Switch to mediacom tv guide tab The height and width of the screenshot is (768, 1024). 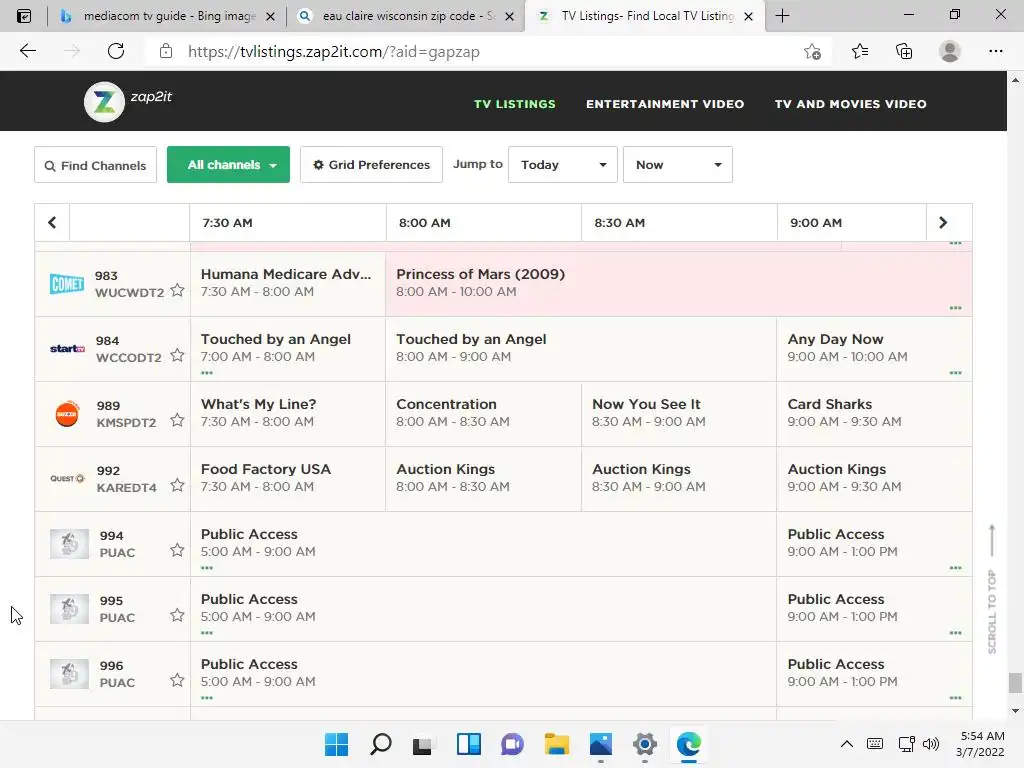[167, 16]
